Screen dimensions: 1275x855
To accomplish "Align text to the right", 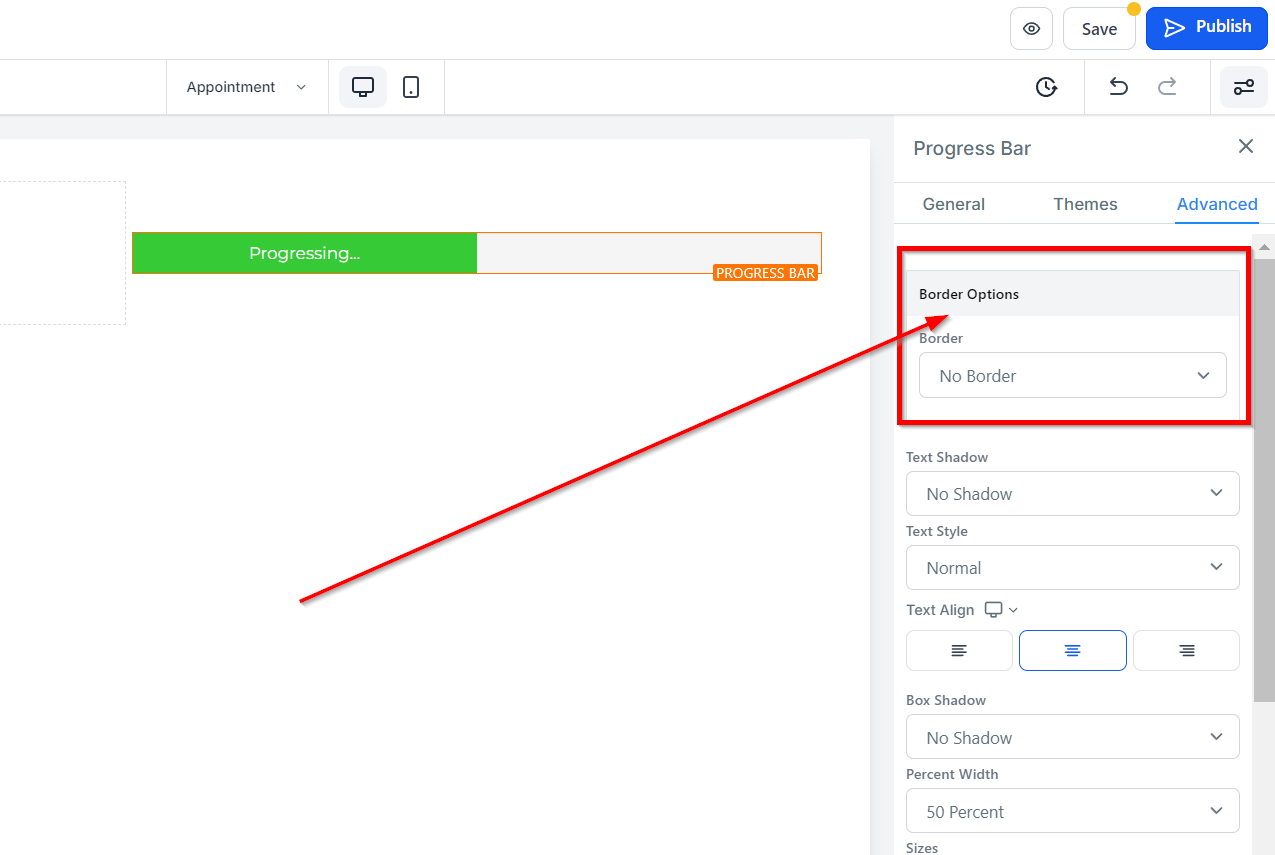I will click(x=1186, y=650).
